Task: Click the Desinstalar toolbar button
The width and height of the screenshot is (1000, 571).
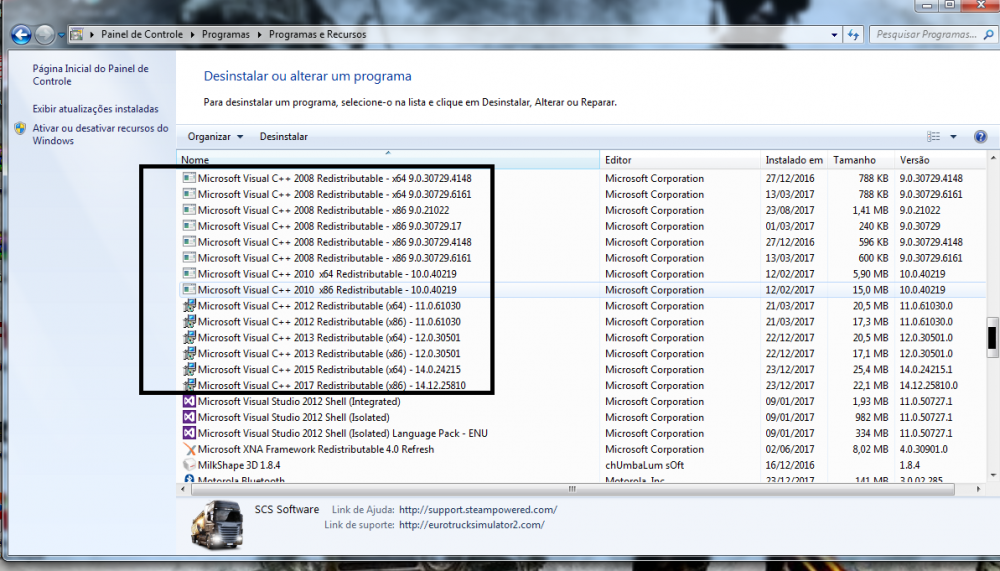Action: click(x=284, y=137)
